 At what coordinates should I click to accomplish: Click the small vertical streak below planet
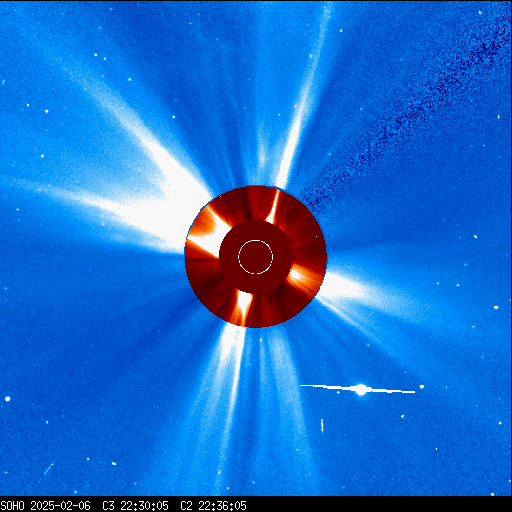322,425
